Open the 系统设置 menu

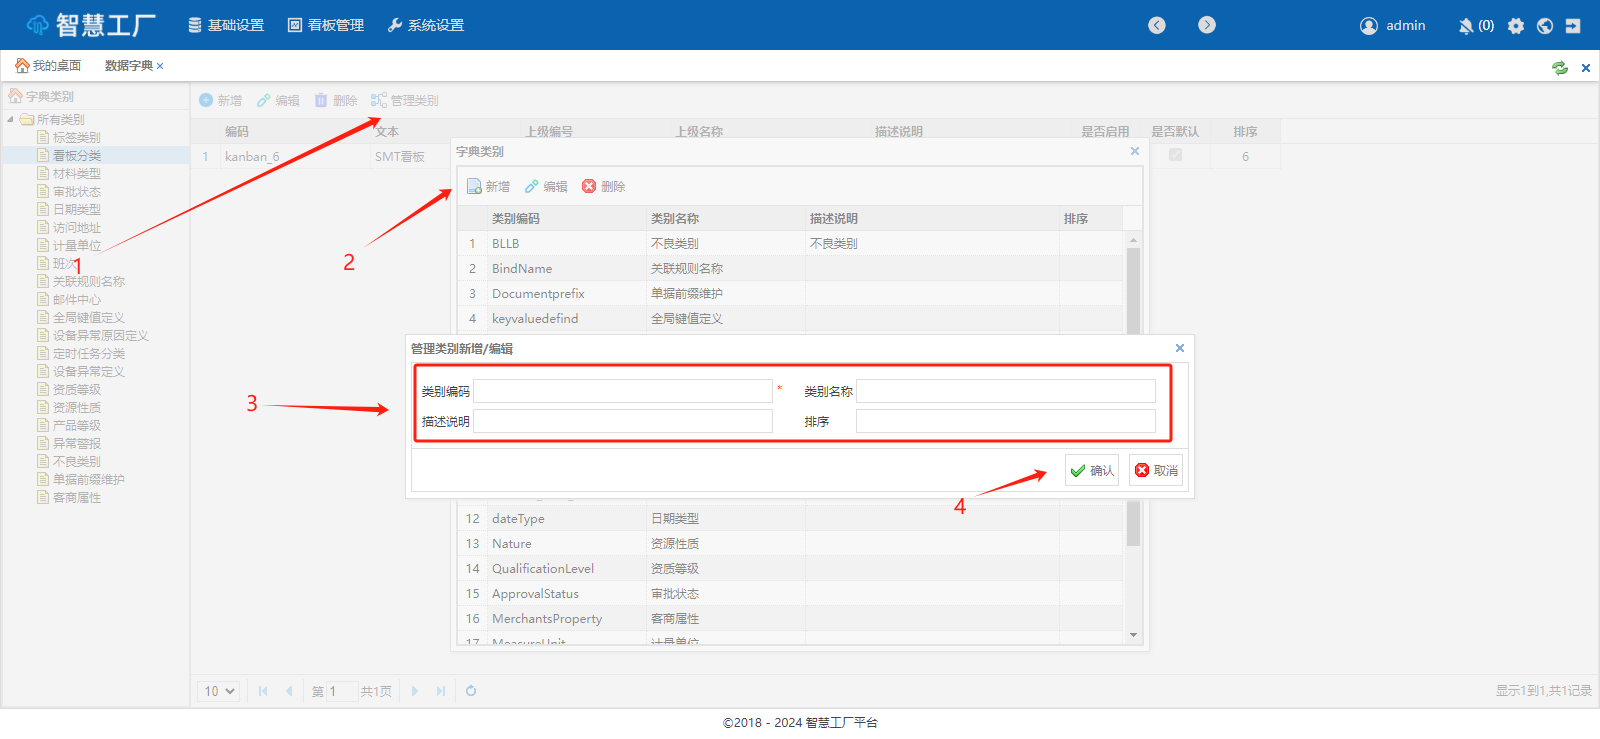pyautogui.click(x=426, y=25)
